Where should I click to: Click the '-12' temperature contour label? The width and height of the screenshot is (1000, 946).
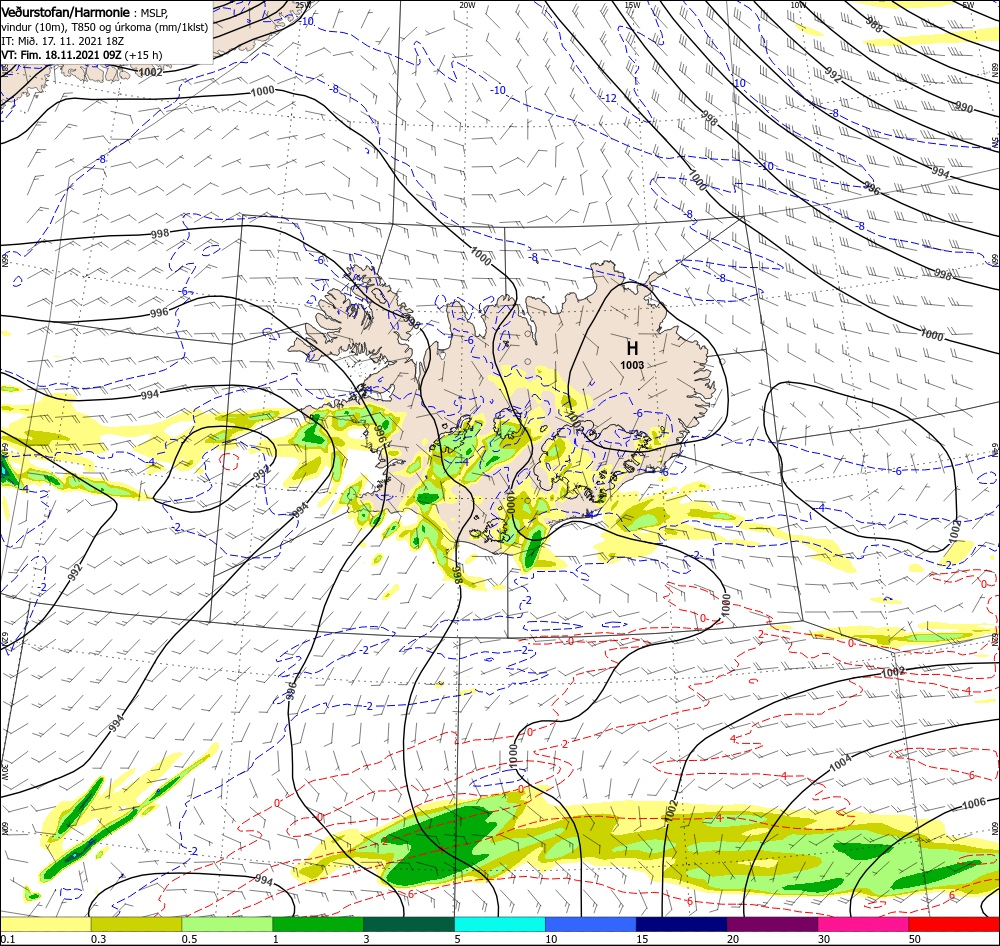[610, 98]
